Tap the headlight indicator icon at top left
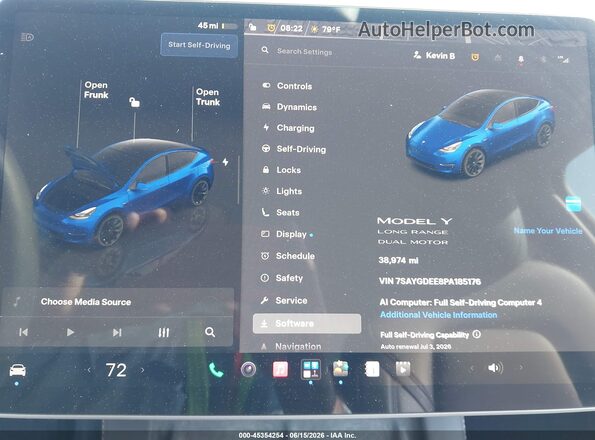The width and height of the screenshot is (595, 440). point(27,37)
